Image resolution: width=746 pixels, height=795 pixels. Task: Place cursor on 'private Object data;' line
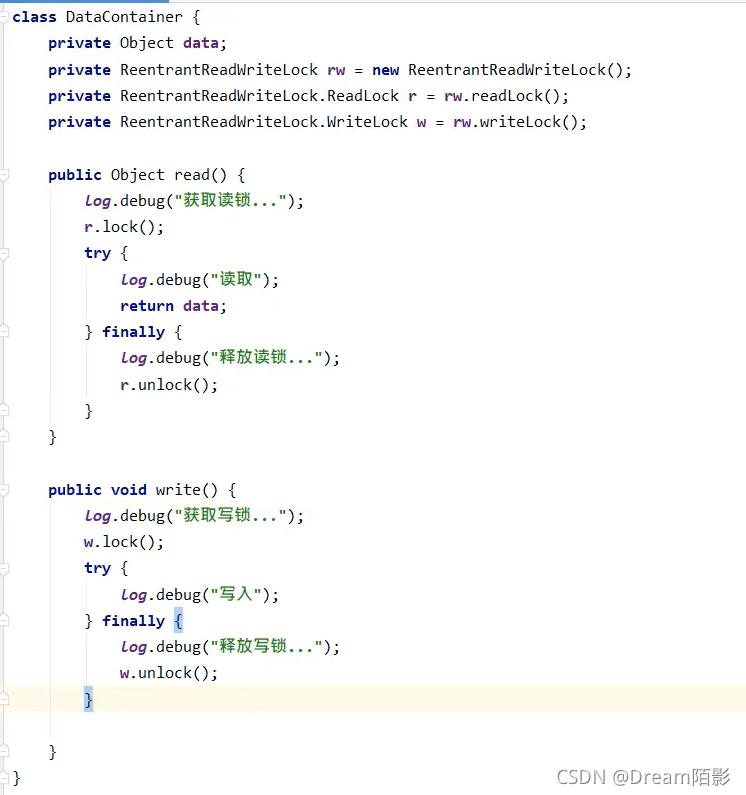(x=137, y=43)
